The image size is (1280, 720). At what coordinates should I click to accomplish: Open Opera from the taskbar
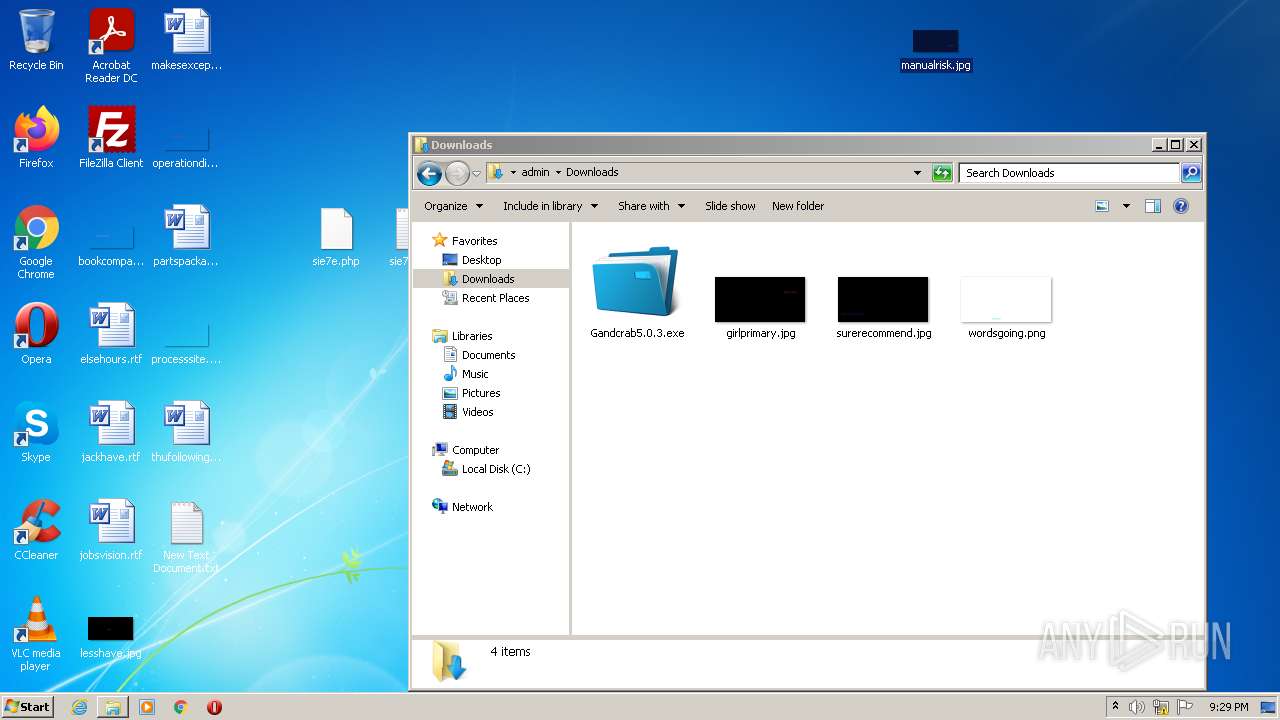(214, 707)
